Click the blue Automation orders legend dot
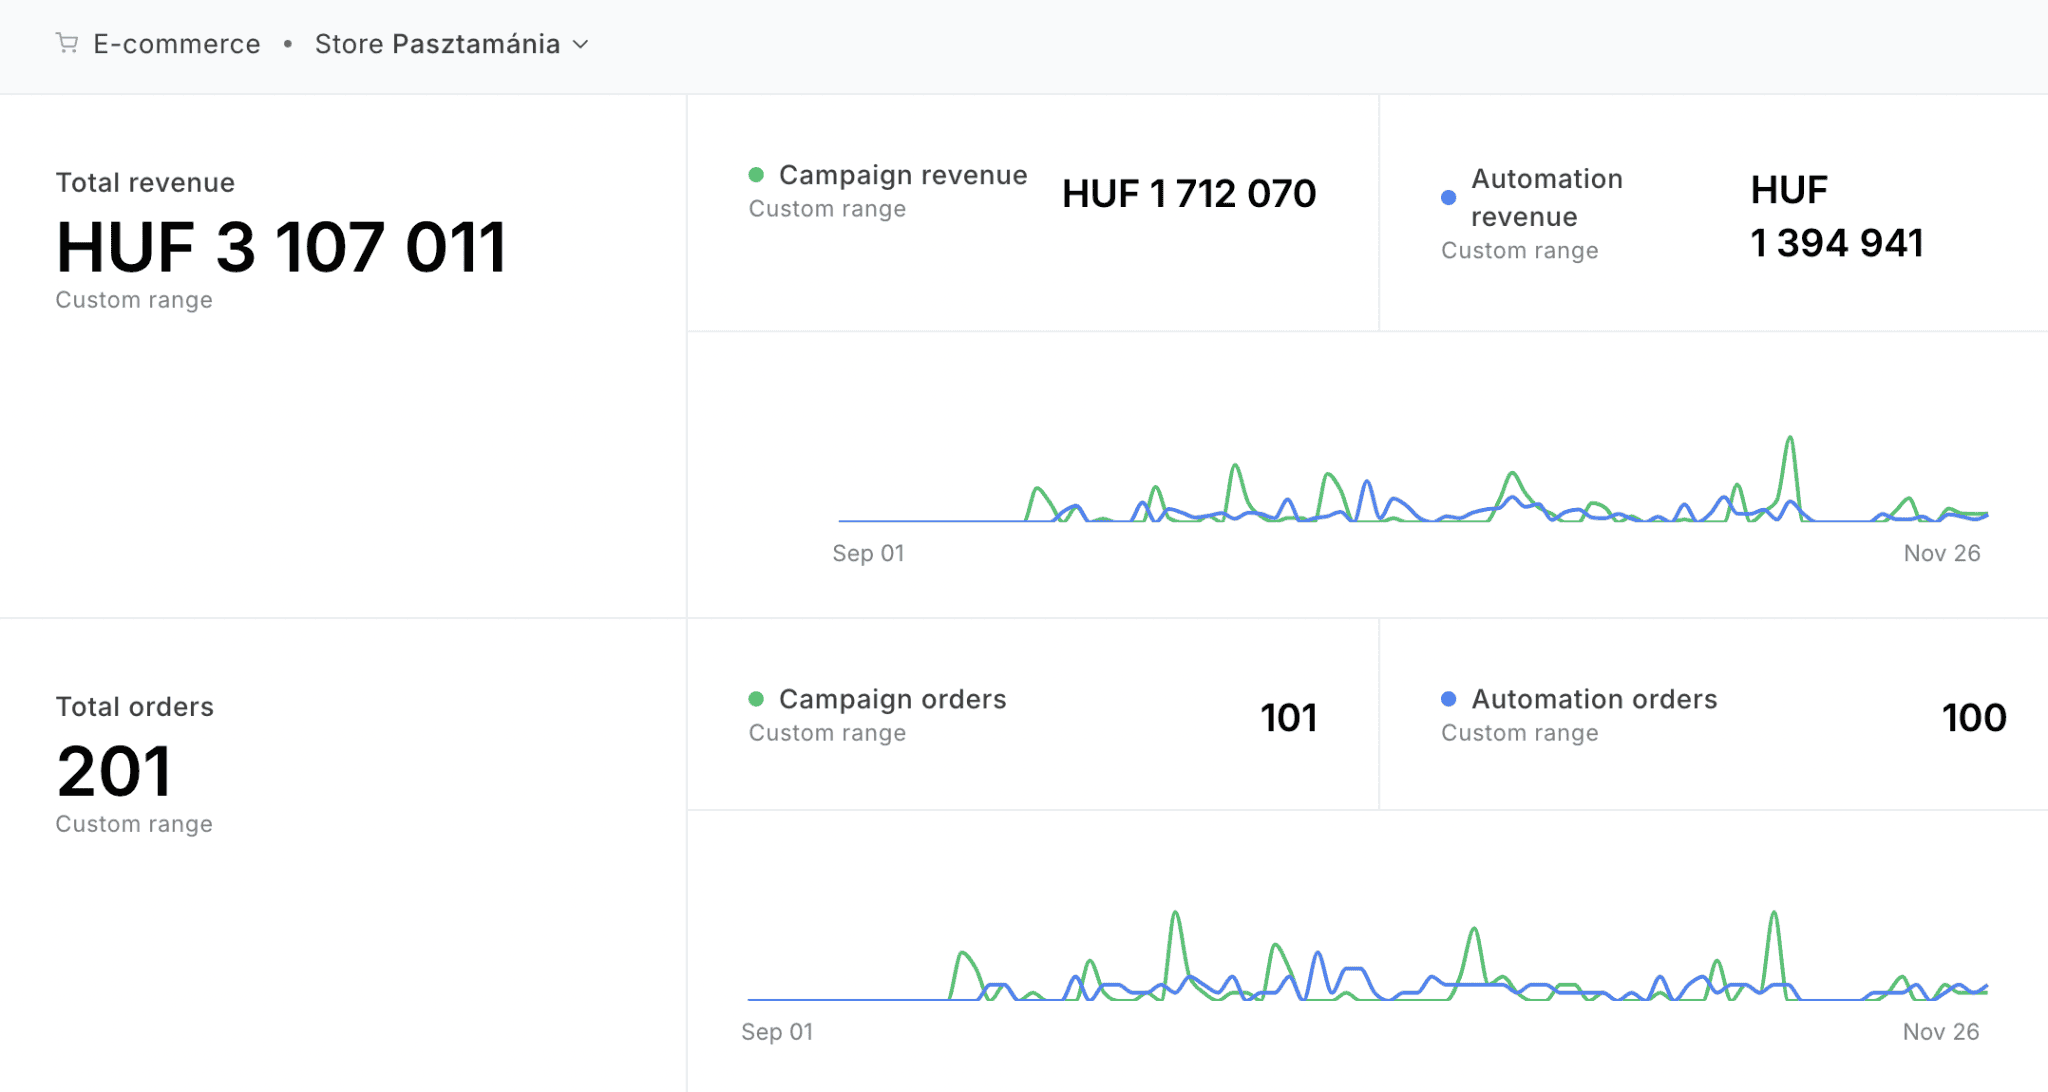Viewport: 2048px width, 1092px height. point(1447,698)
